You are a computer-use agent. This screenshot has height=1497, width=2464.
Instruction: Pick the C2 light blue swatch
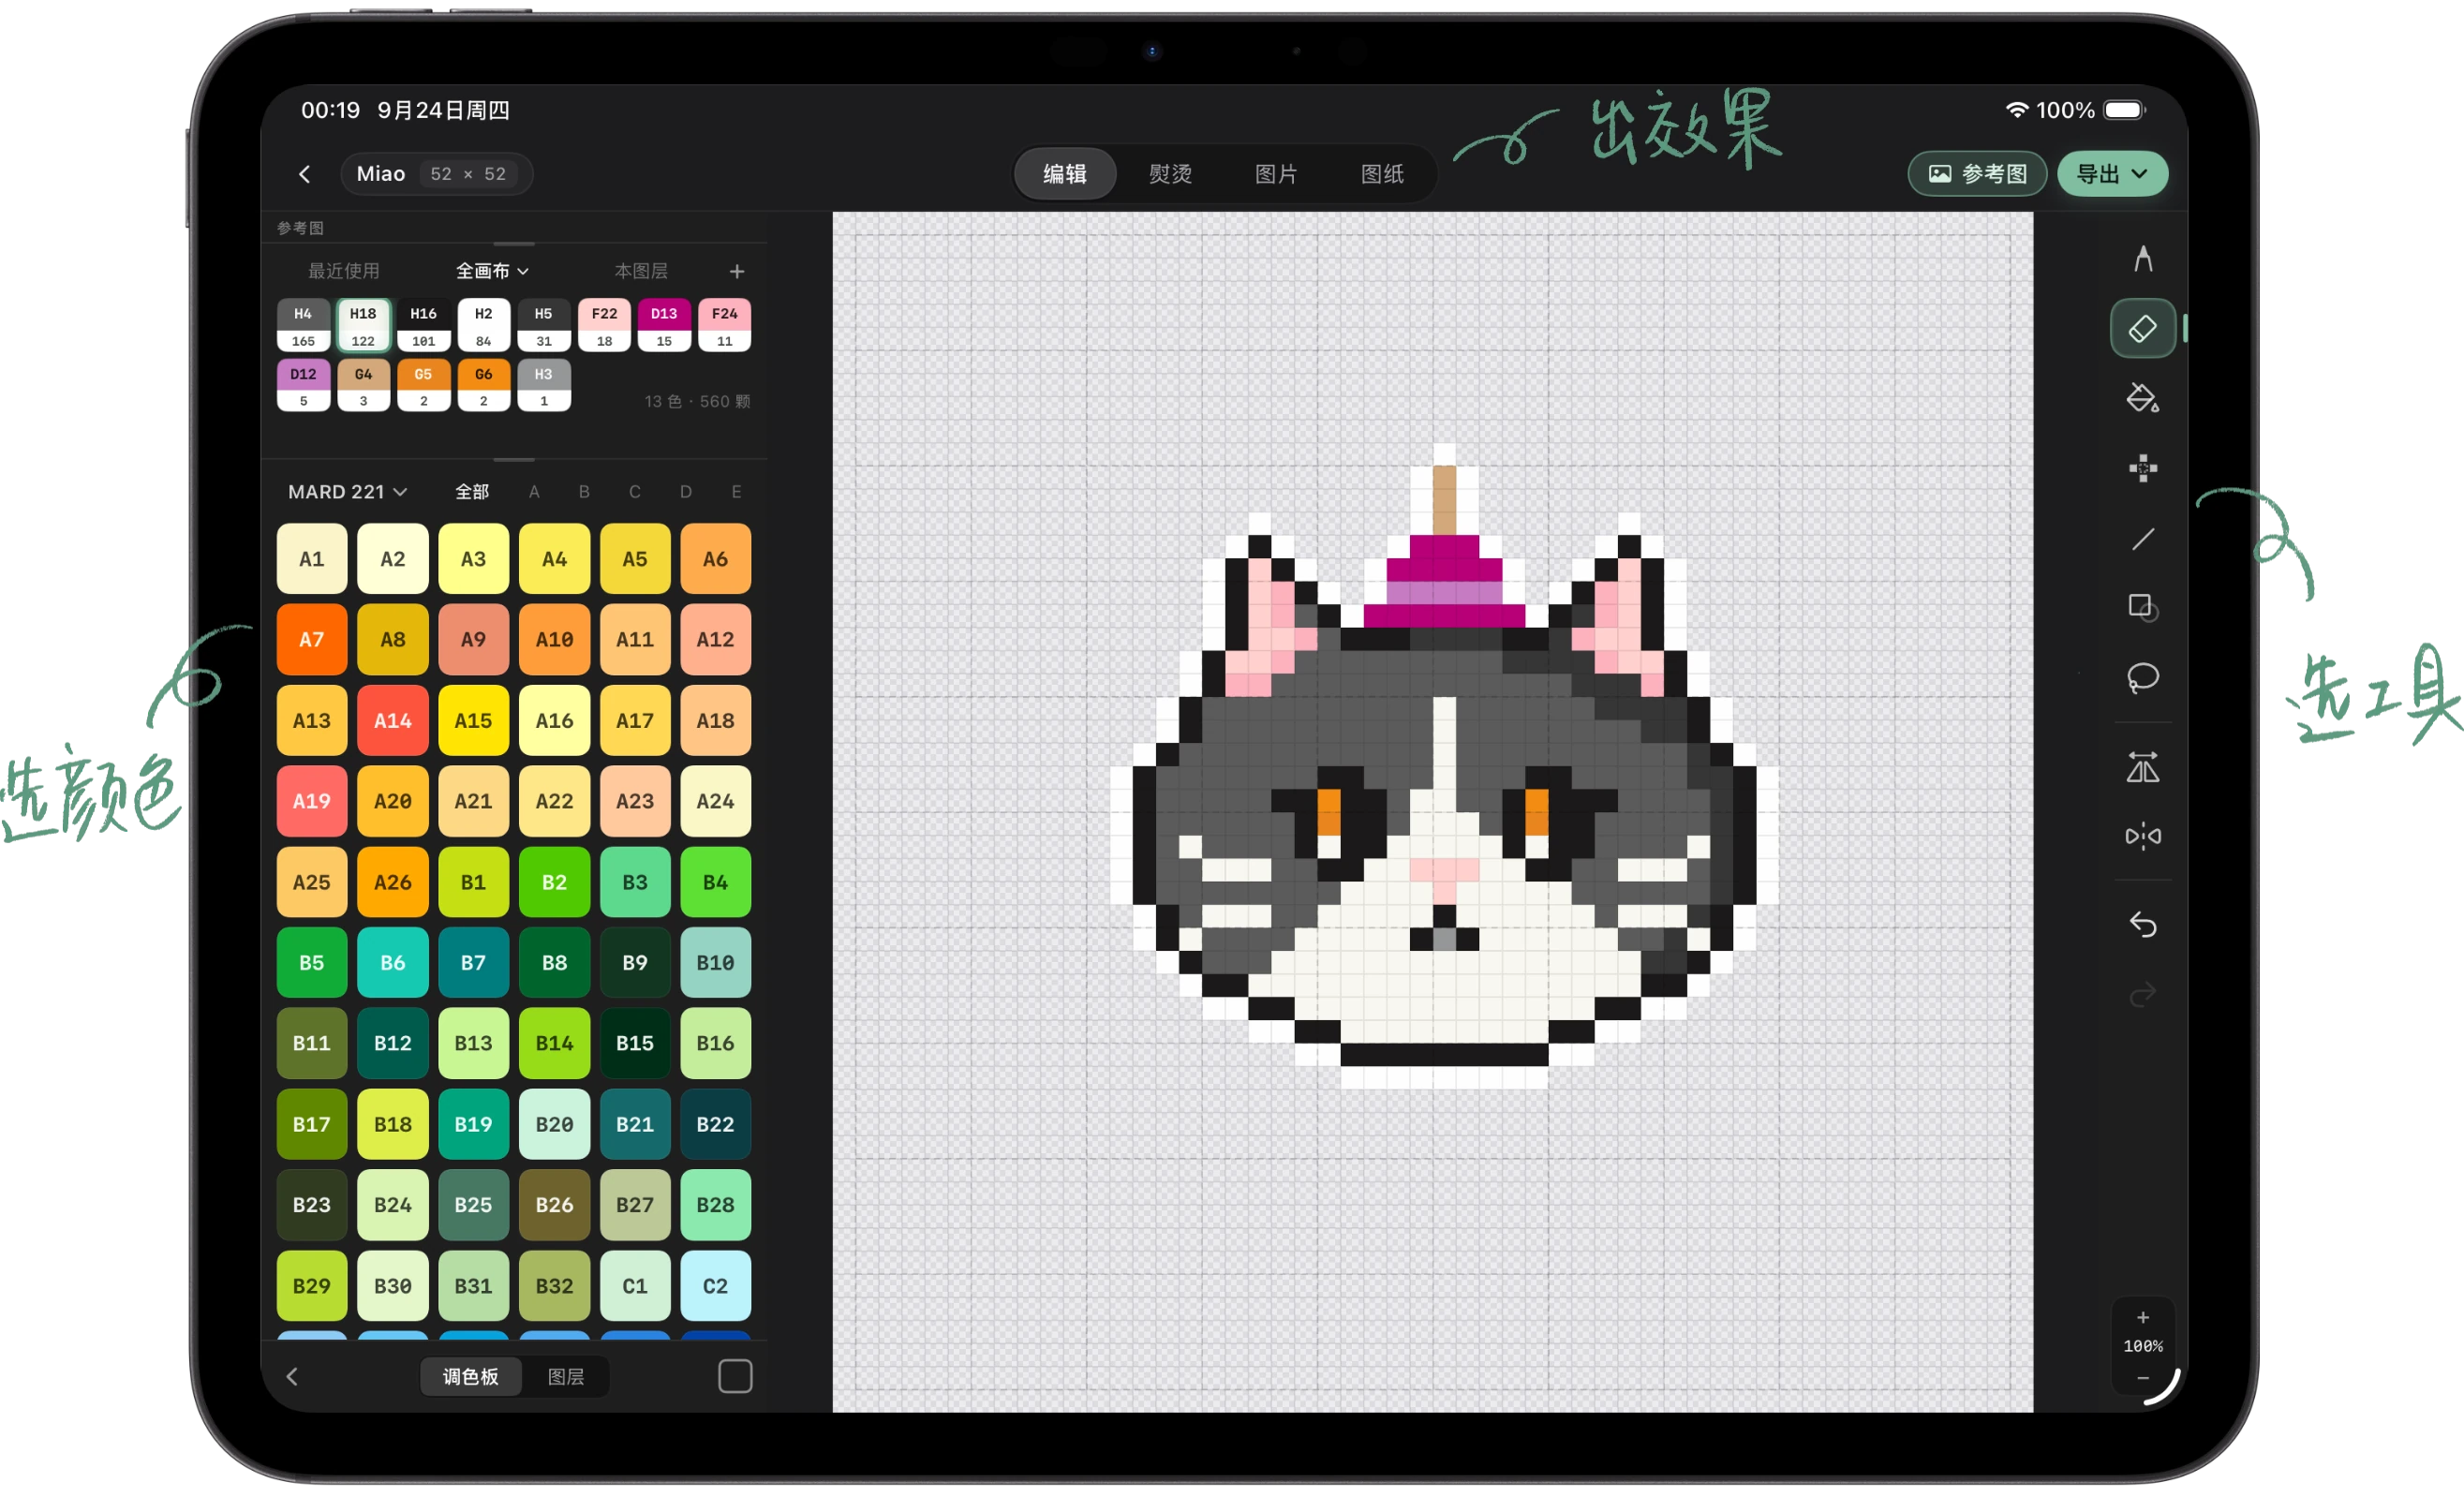click(x=715, y=1286)
